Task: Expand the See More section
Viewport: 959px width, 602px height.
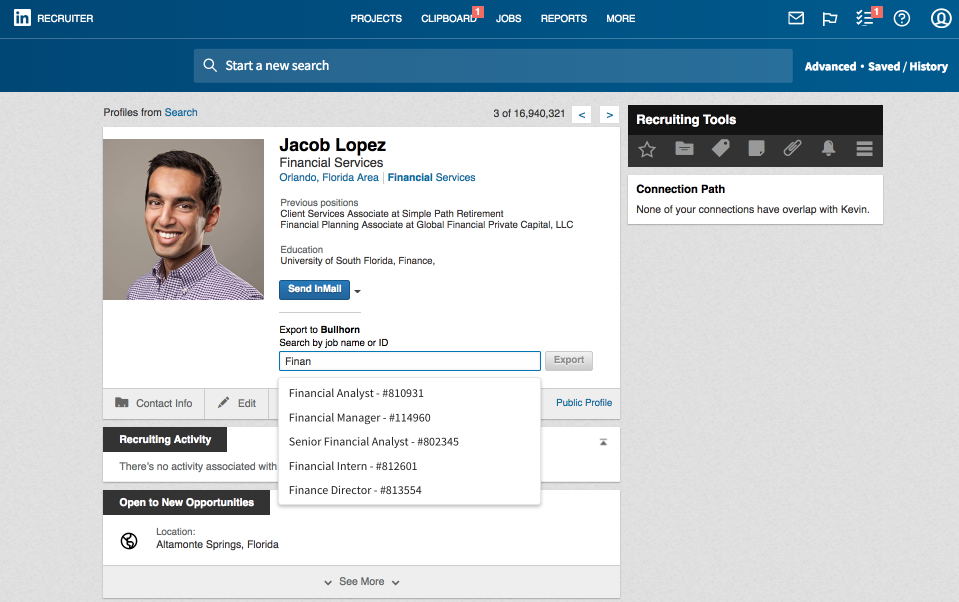Action: [361, 582]
